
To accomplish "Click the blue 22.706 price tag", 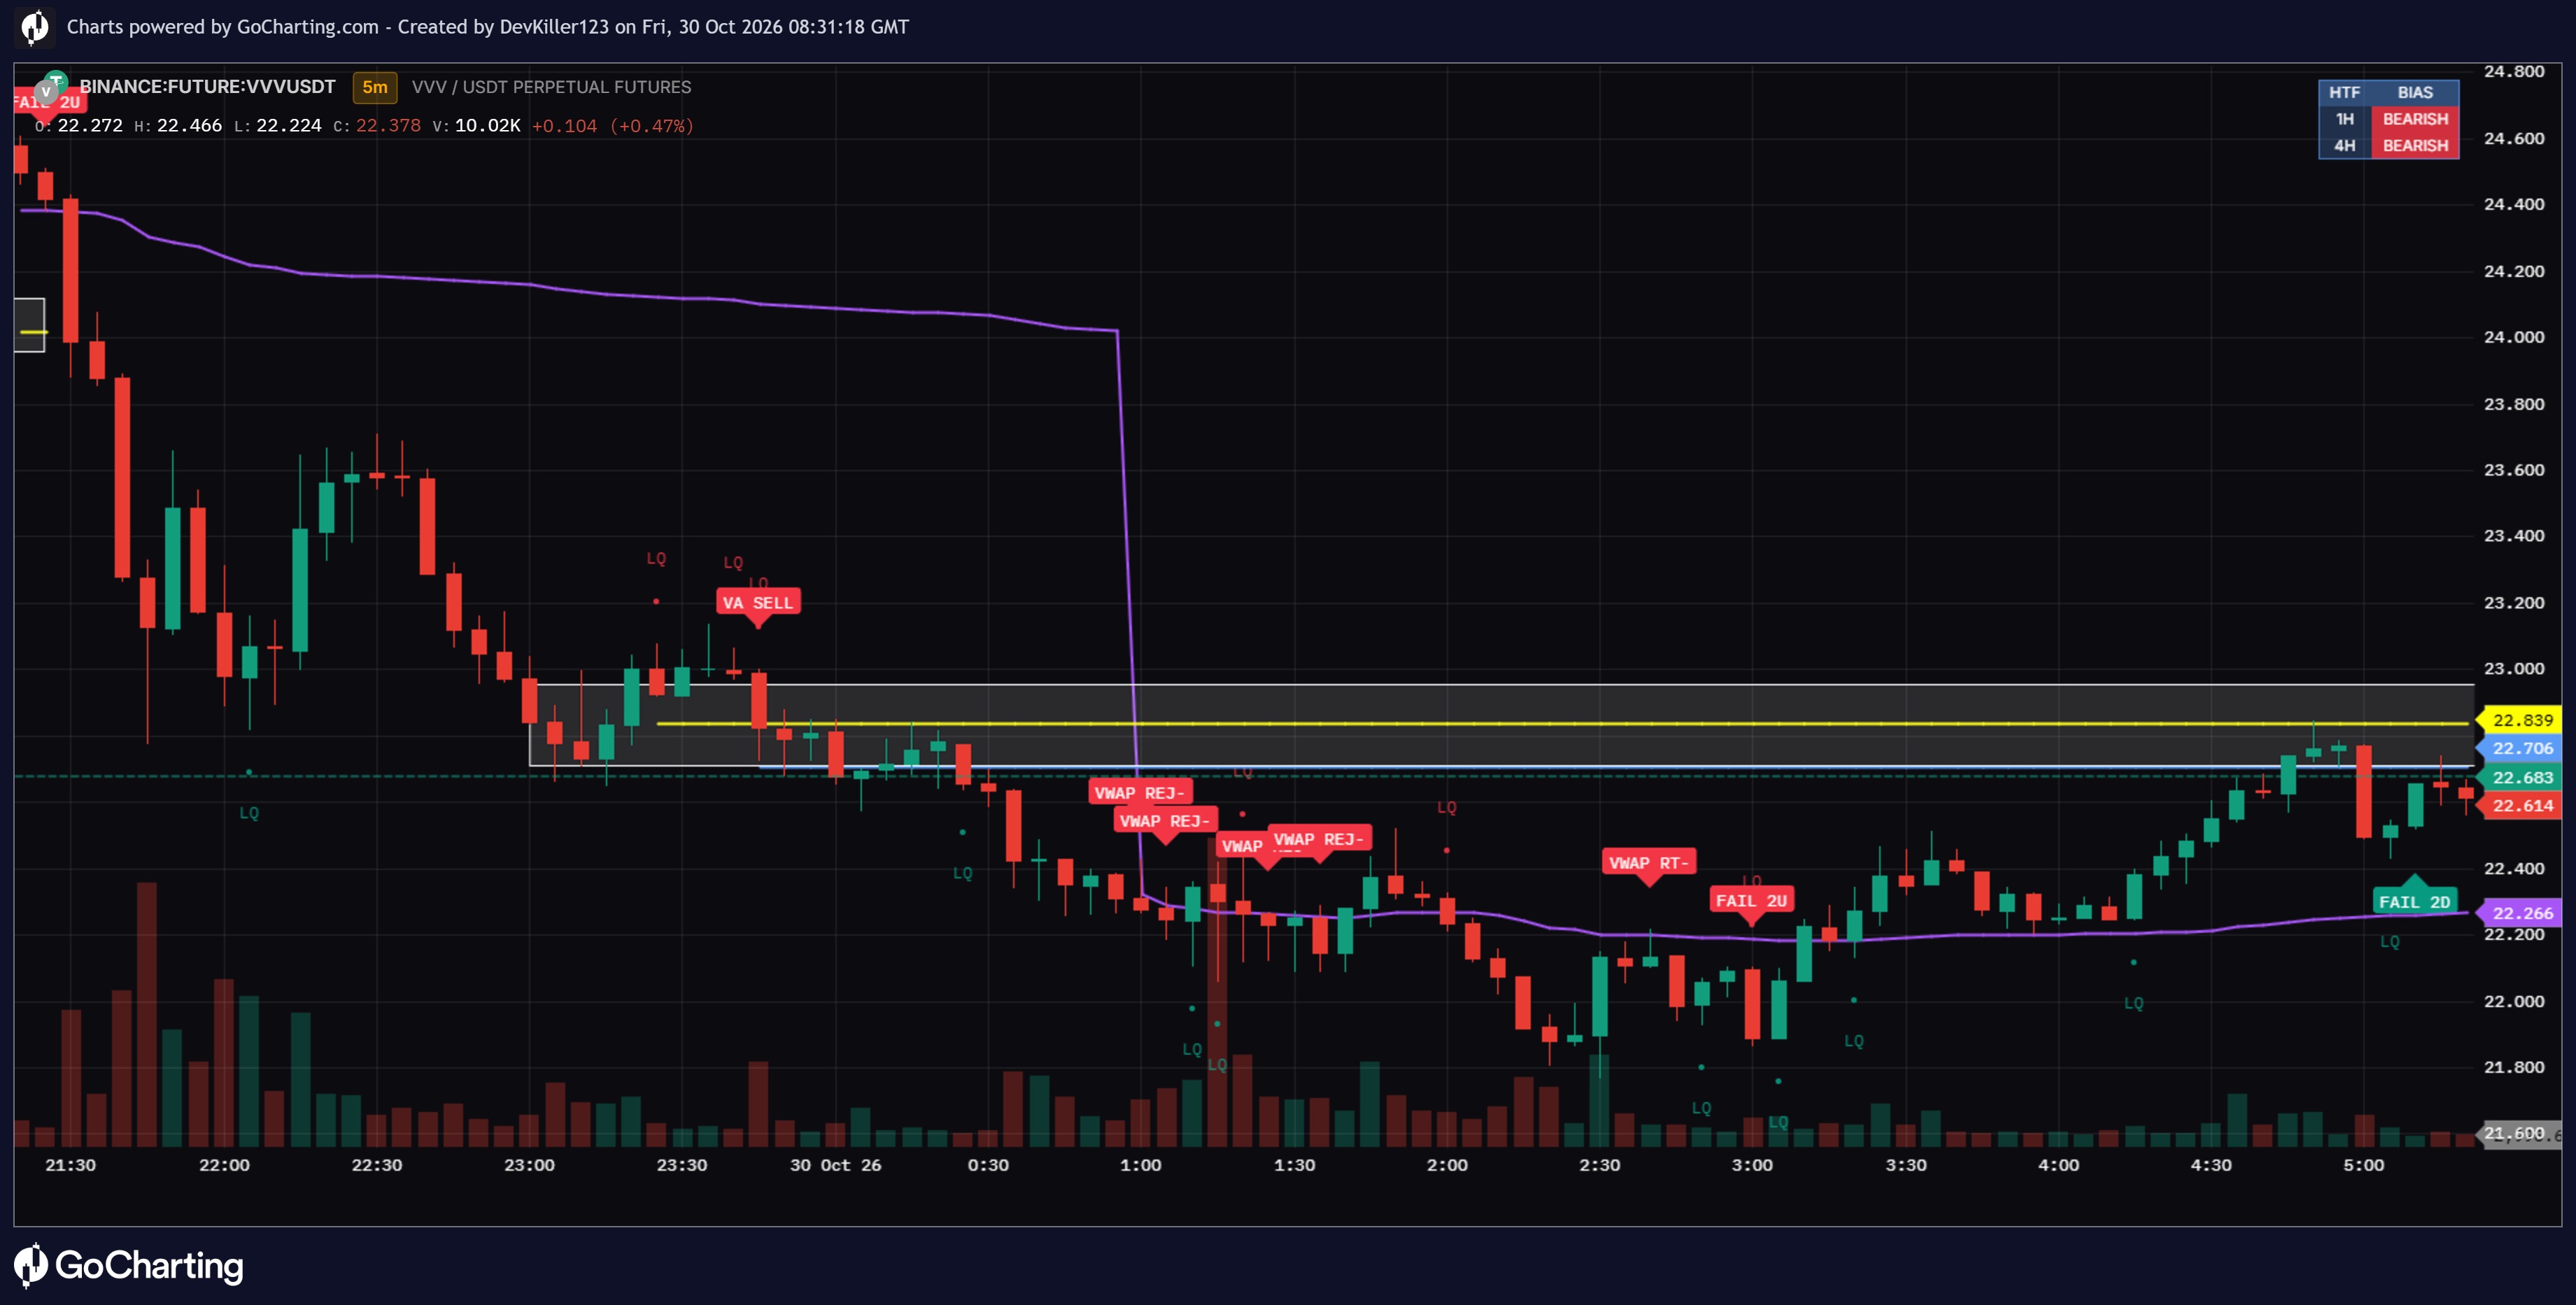I will pos(2521,748).
